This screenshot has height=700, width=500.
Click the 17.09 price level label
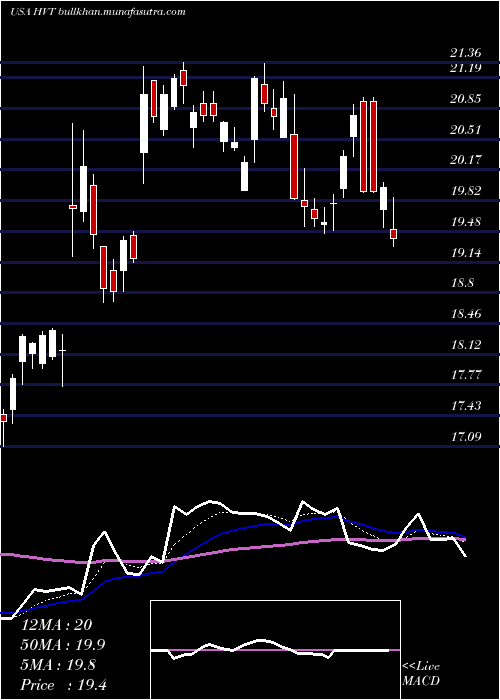pyautogui.click(x=466, y=436)
